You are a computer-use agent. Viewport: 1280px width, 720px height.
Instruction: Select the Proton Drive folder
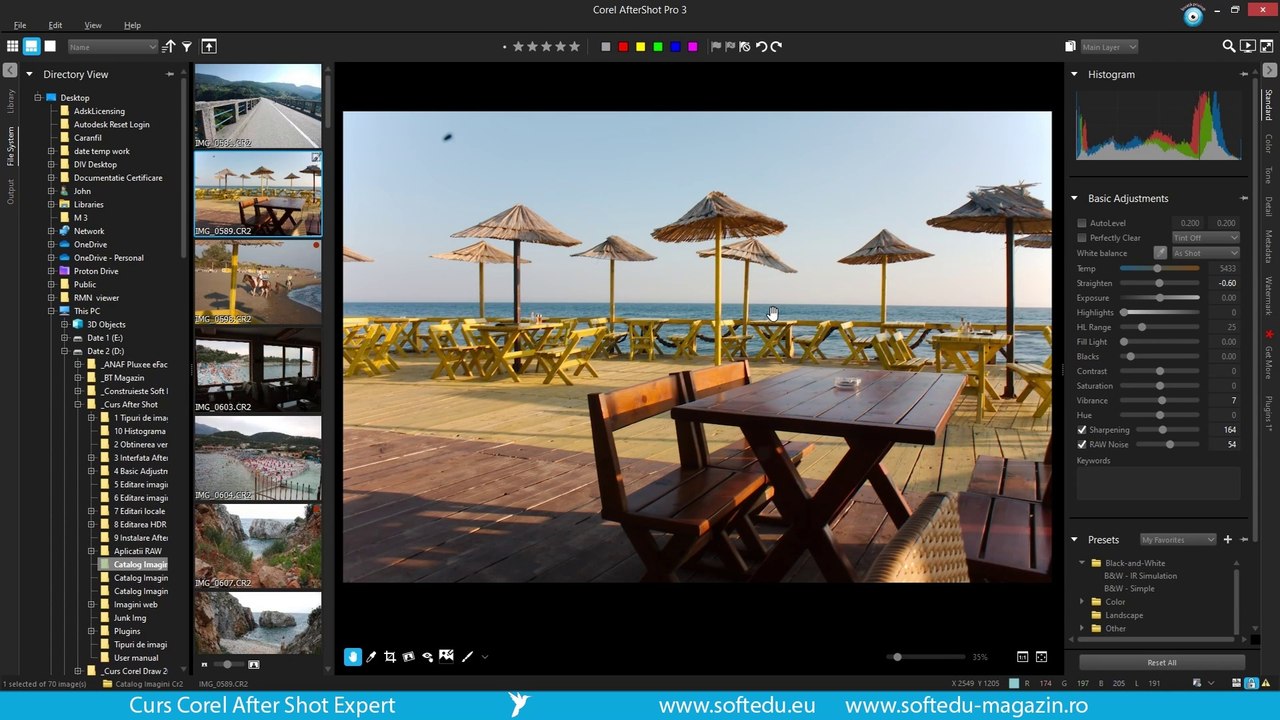[96, 271]
